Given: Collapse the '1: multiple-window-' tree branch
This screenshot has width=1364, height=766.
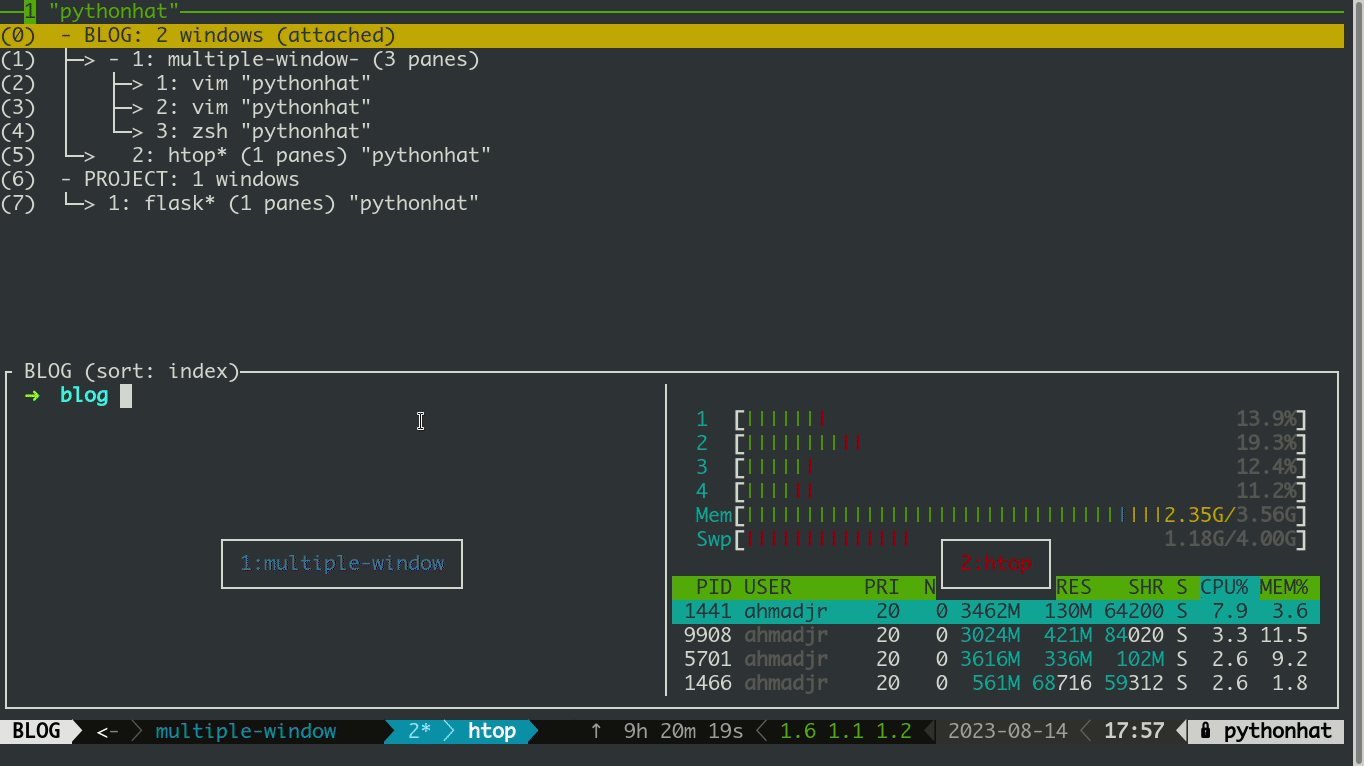Looking at the screenshot, I should click(x=114, y=60).
